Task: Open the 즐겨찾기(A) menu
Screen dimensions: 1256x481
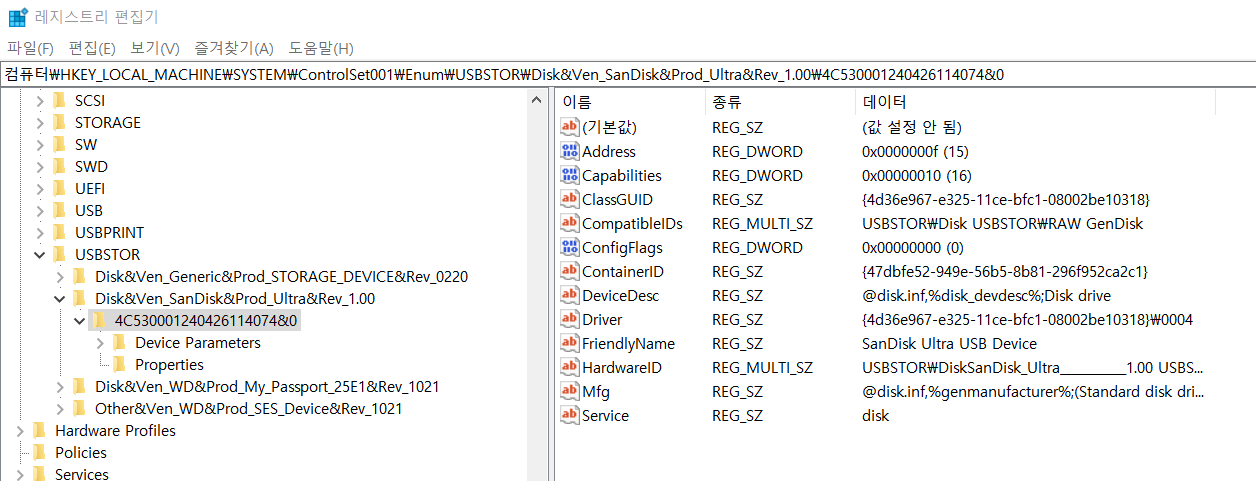Action: pyautogui.click(x=234, y=48)
